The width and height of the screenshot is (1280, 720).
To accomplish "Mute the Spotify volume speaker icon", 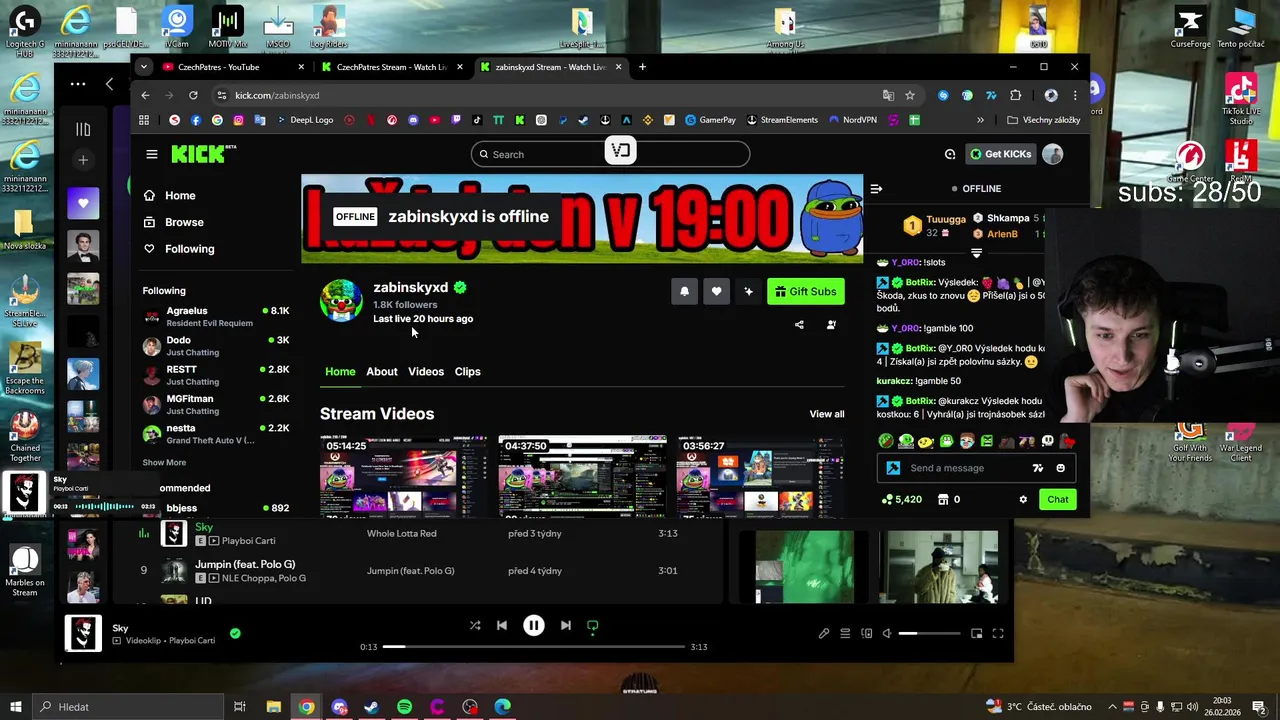I will 887,633.
